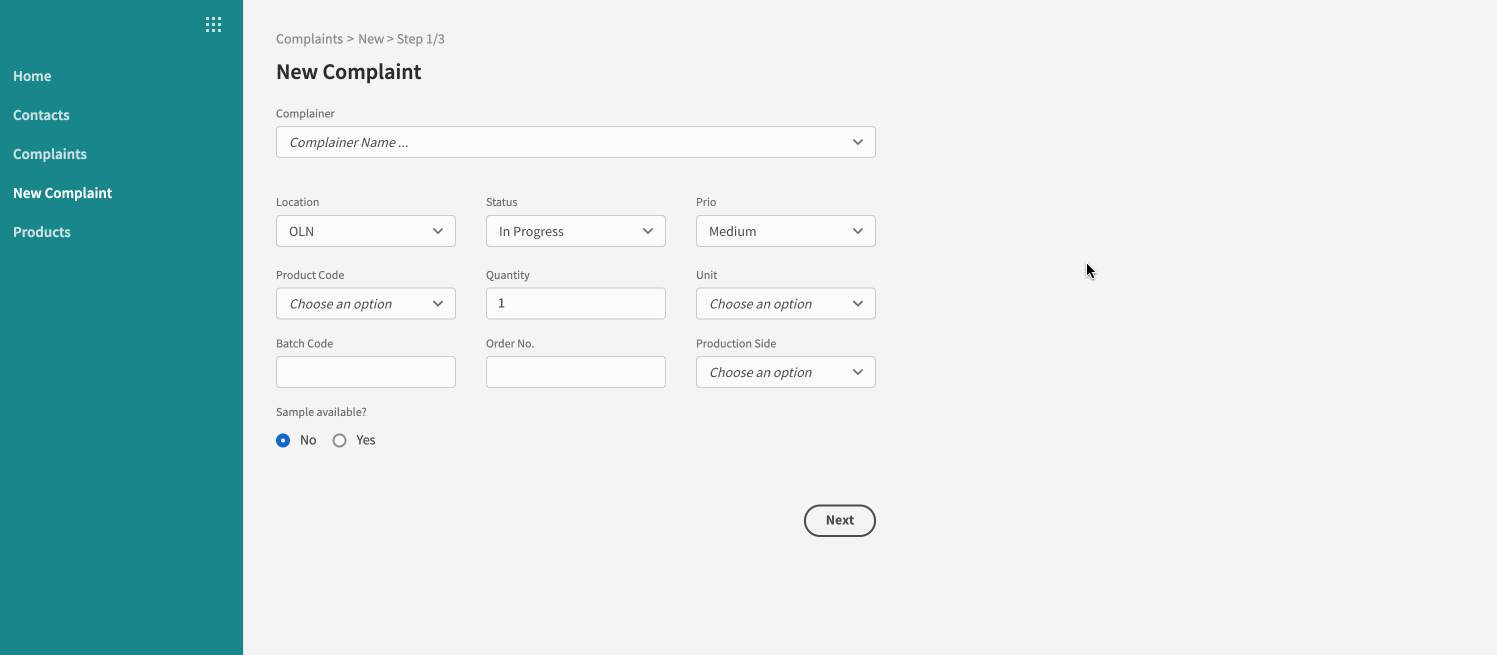Go to the Complaints list

point(50,154)
